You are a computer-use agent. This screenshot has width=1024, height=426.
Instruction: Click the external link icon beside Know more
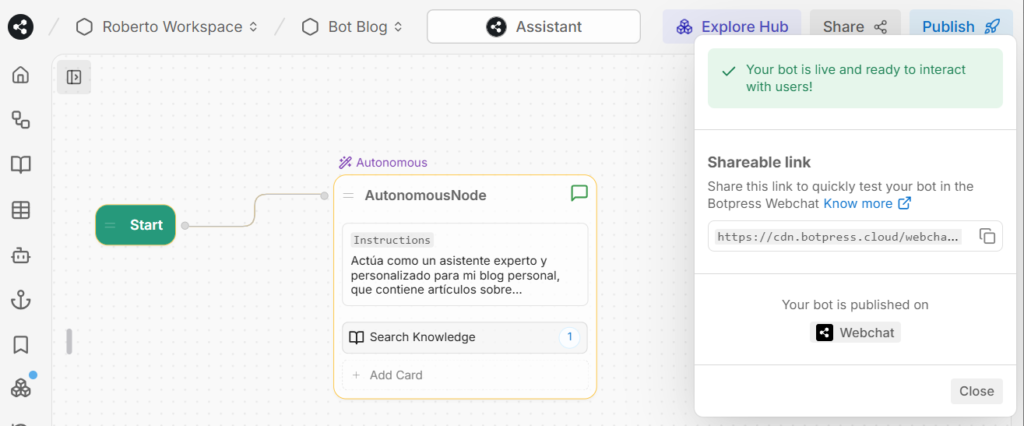tap(904, 203)
